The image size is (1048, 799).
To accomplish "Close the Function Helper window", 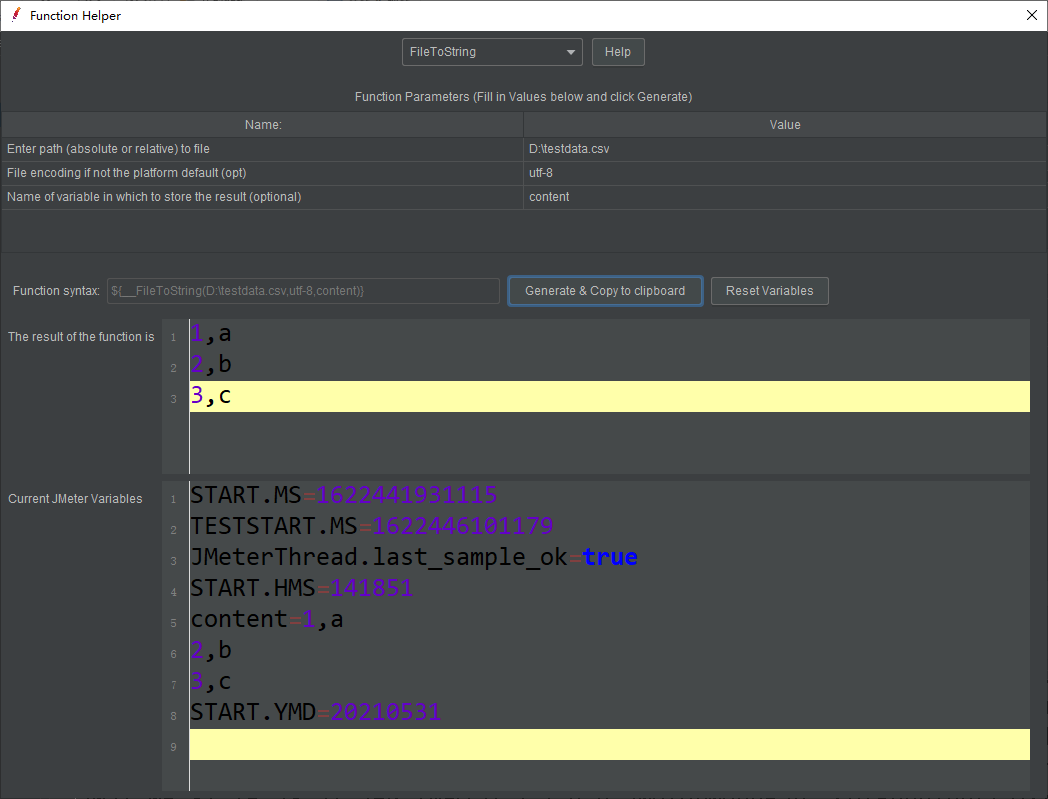I will [x=1031, y=15].
